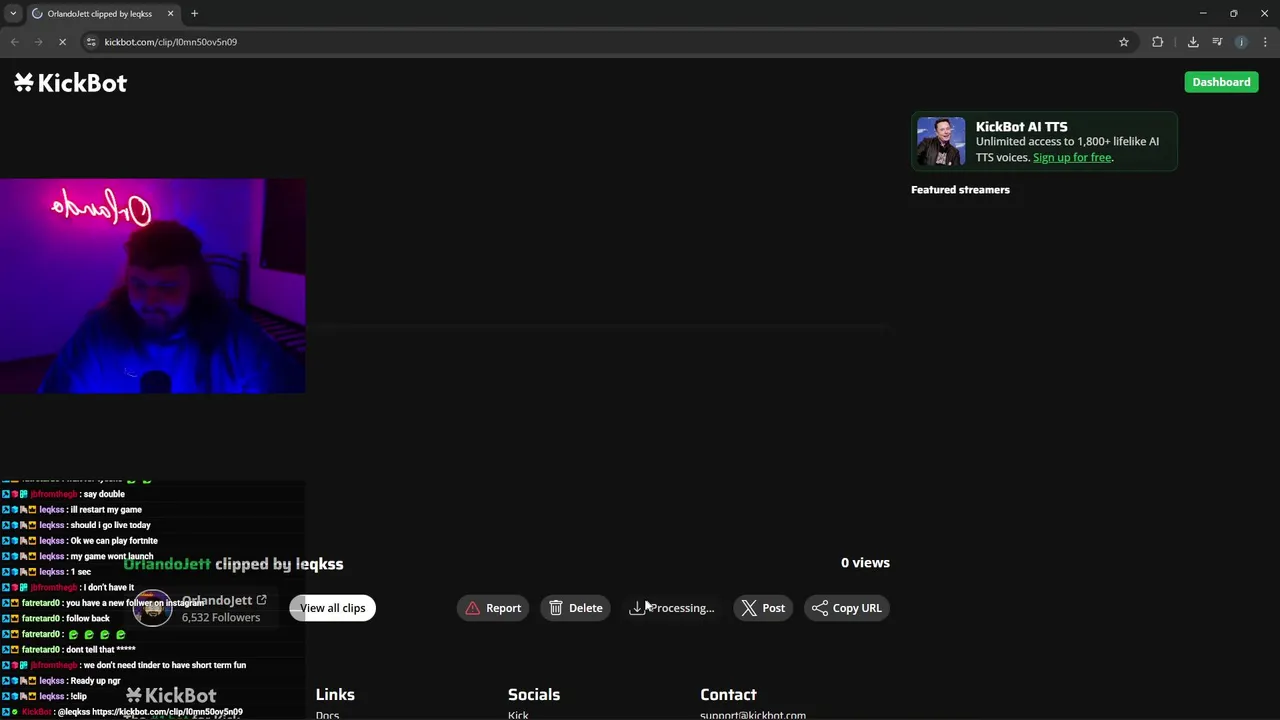Image resolution: width=1280 pixels, height=720 pixels.
Task: Click chat message 'Ok we can play fortnite'
Action: pos(114,541)
